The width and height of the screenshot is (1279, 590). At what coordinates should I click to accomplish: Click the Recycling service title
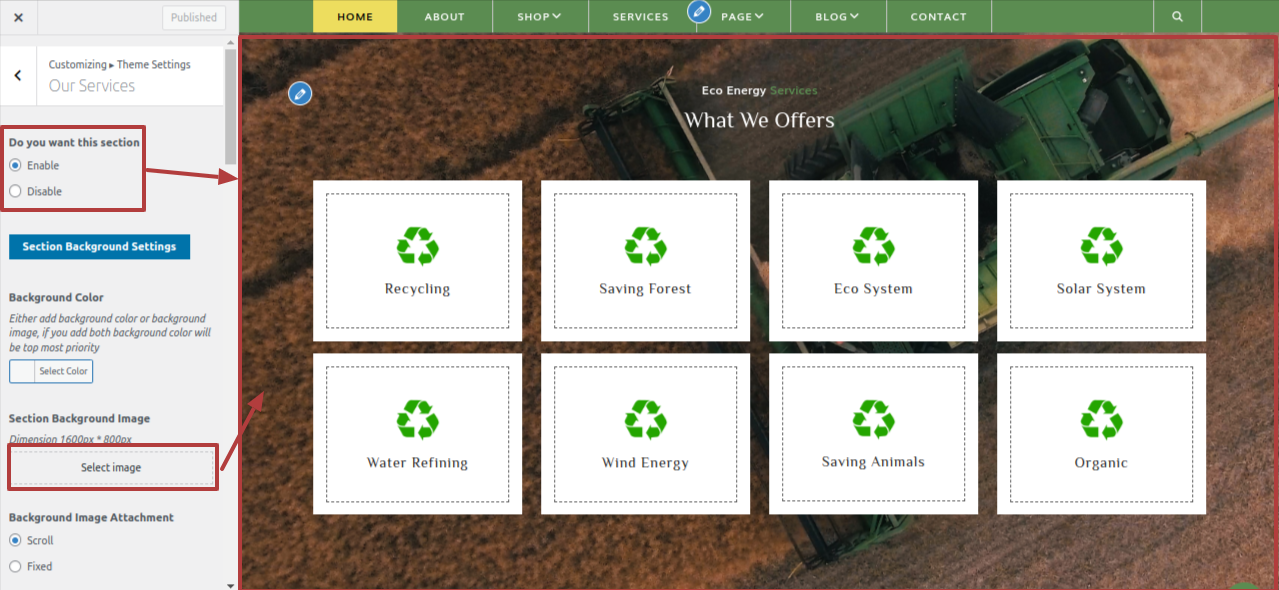pos(417,289)
